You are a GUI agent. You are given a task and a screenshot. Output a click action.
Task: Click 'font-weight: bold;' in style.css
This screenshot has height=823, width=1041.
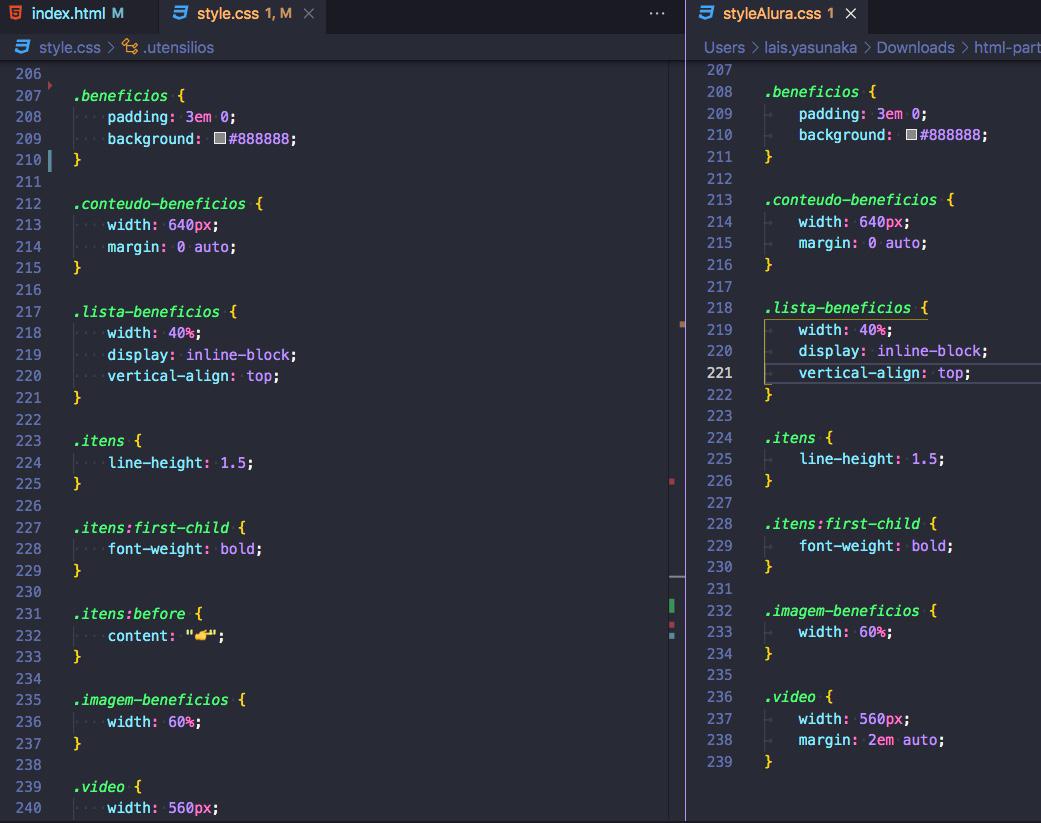(x=185, y=549)
